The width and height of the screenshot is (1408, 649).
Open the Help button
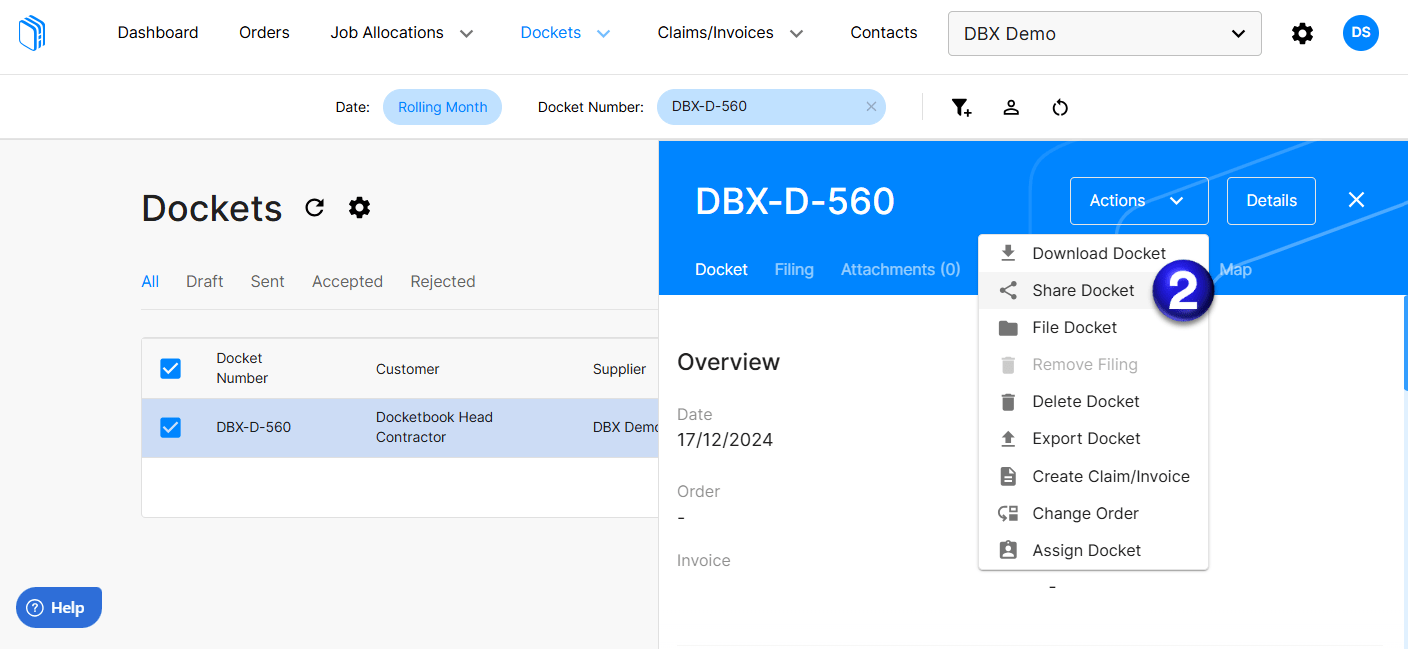tap(58, 607)
